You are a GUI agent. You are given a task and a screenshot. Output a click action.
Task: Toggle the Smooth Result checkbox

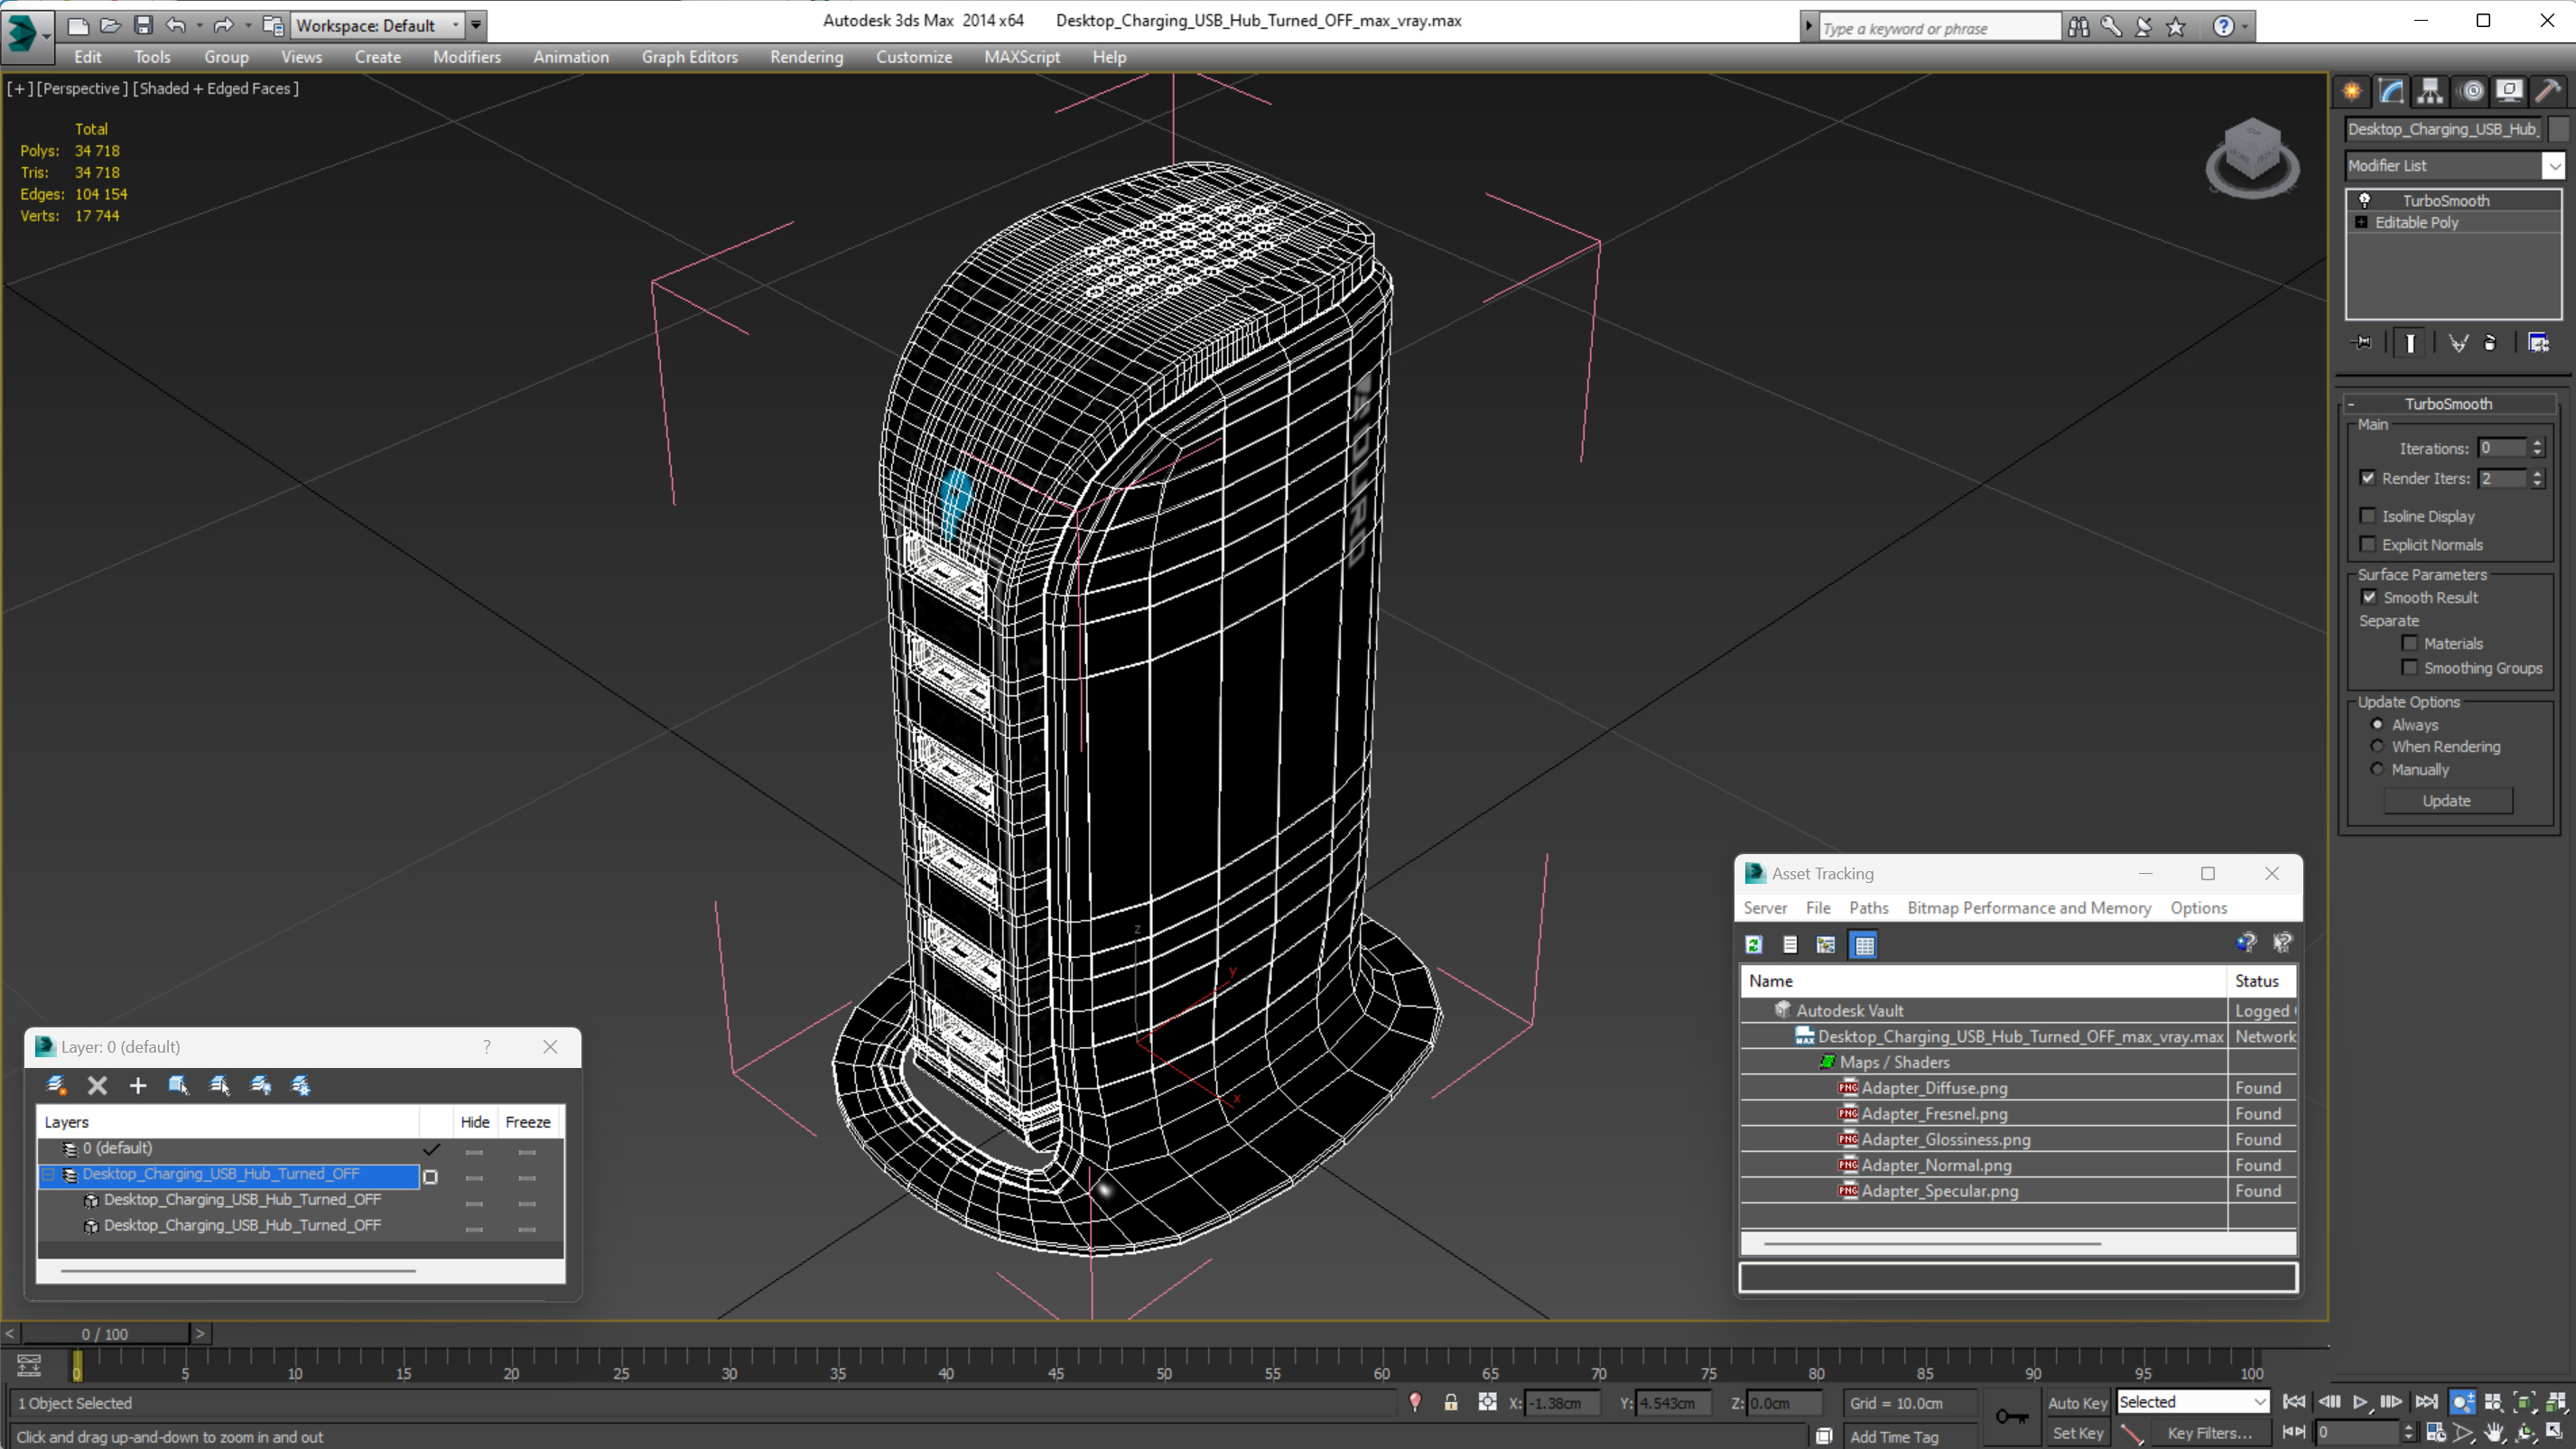click(x=2369, y=597)
